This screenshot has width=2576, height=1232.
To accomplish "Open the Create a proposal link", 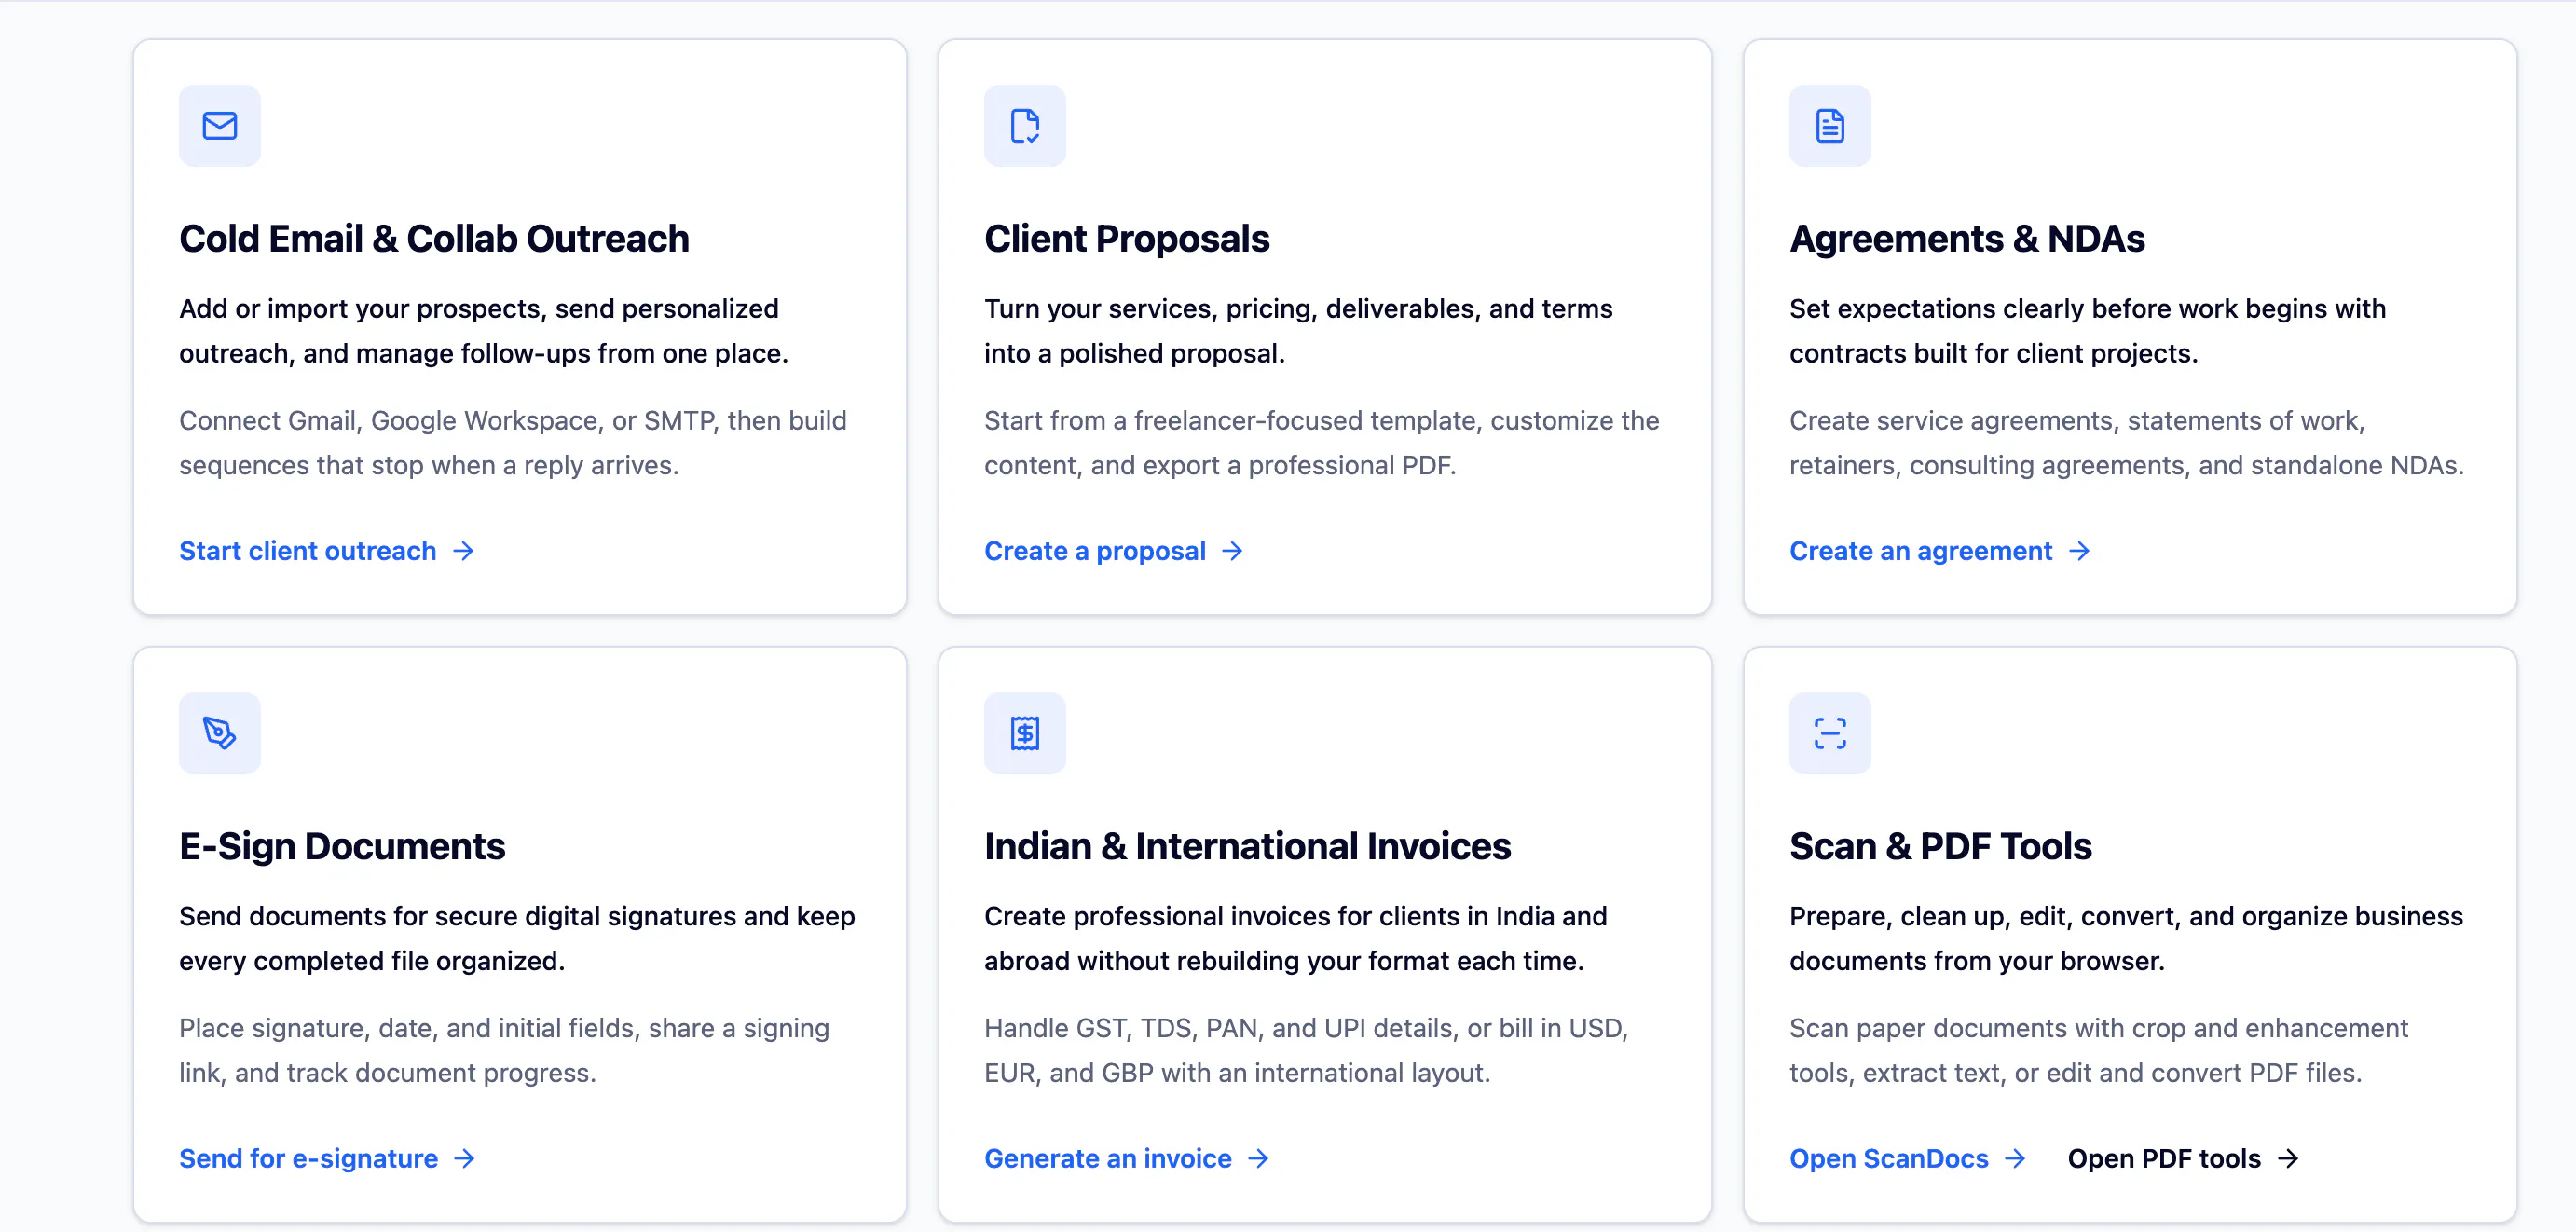I will tap(1114, 551).
